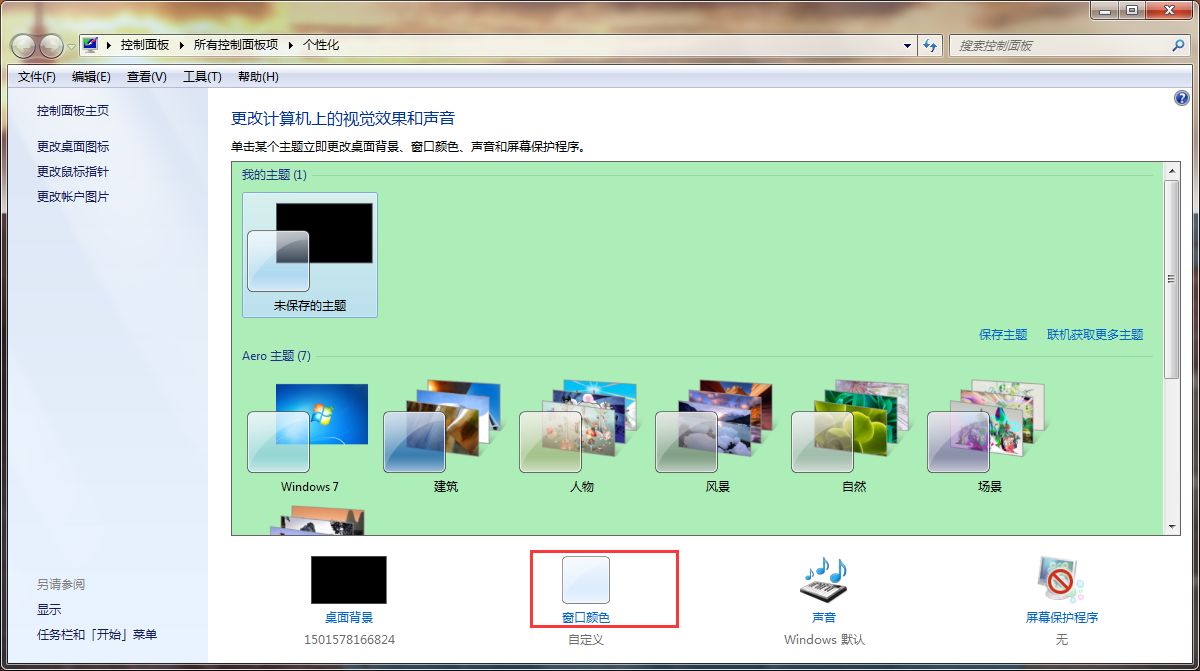Image resolution: width=1200 pixels, height=671 pixels.
Task: Click the 我的主题 (1) group header
Action: click(274, 175)
